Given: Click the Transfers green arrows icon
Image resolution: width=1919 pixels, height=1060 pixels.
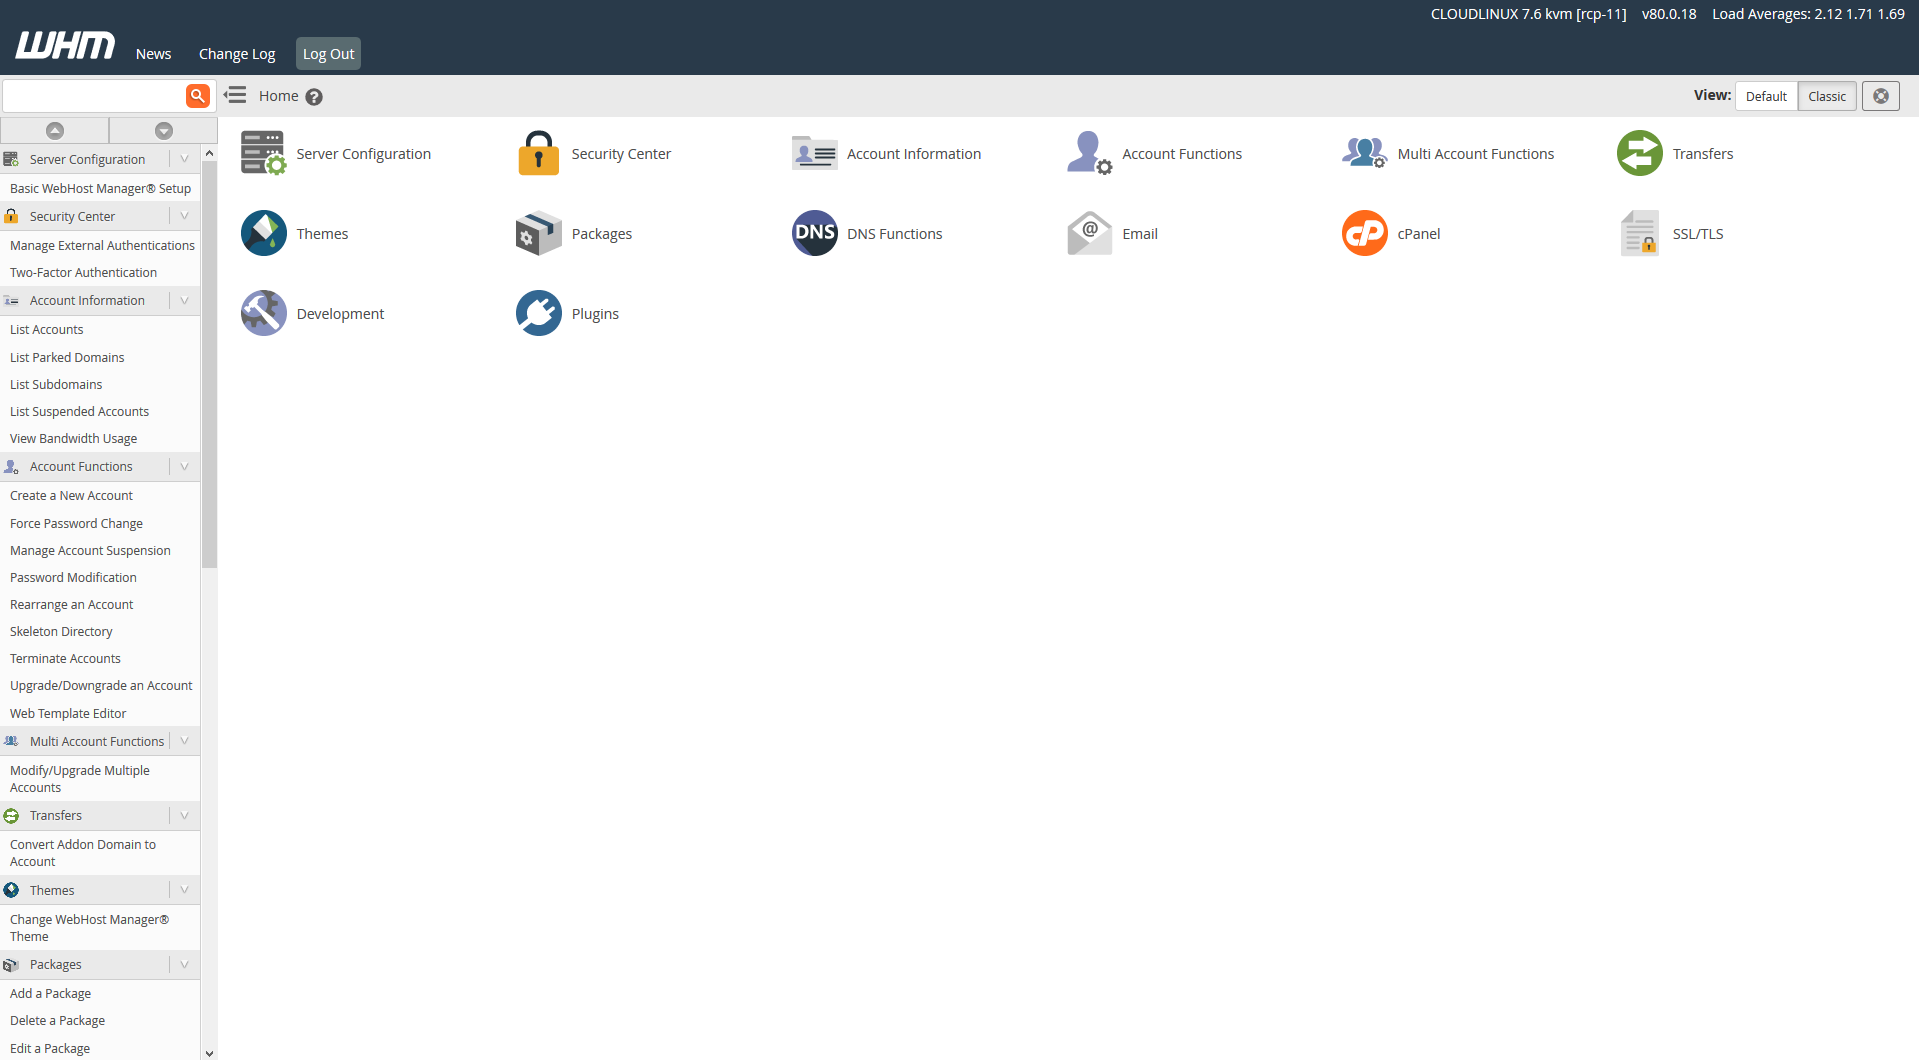Looking at the screenshot, I should 1639,153.
